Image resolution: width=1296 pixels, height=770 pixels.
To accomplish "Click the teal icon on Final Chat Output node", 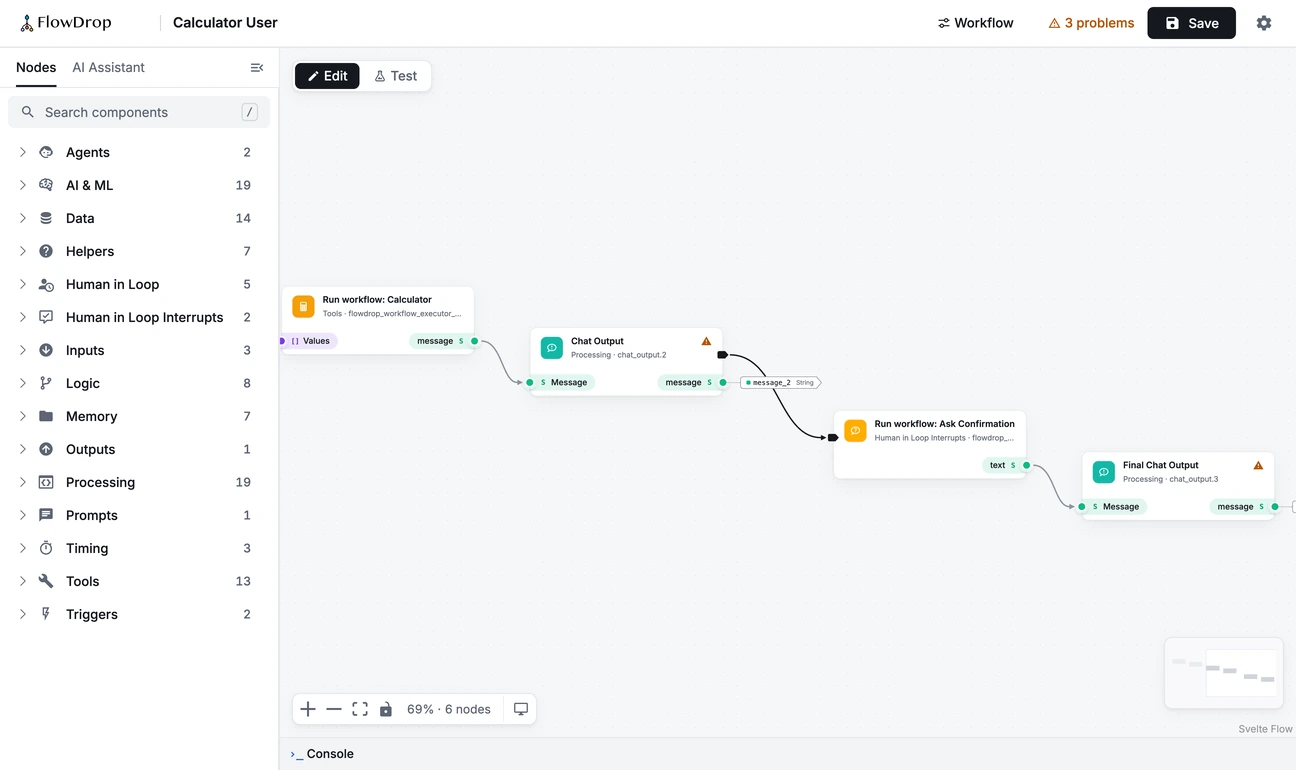I will tap(1104, 472).
